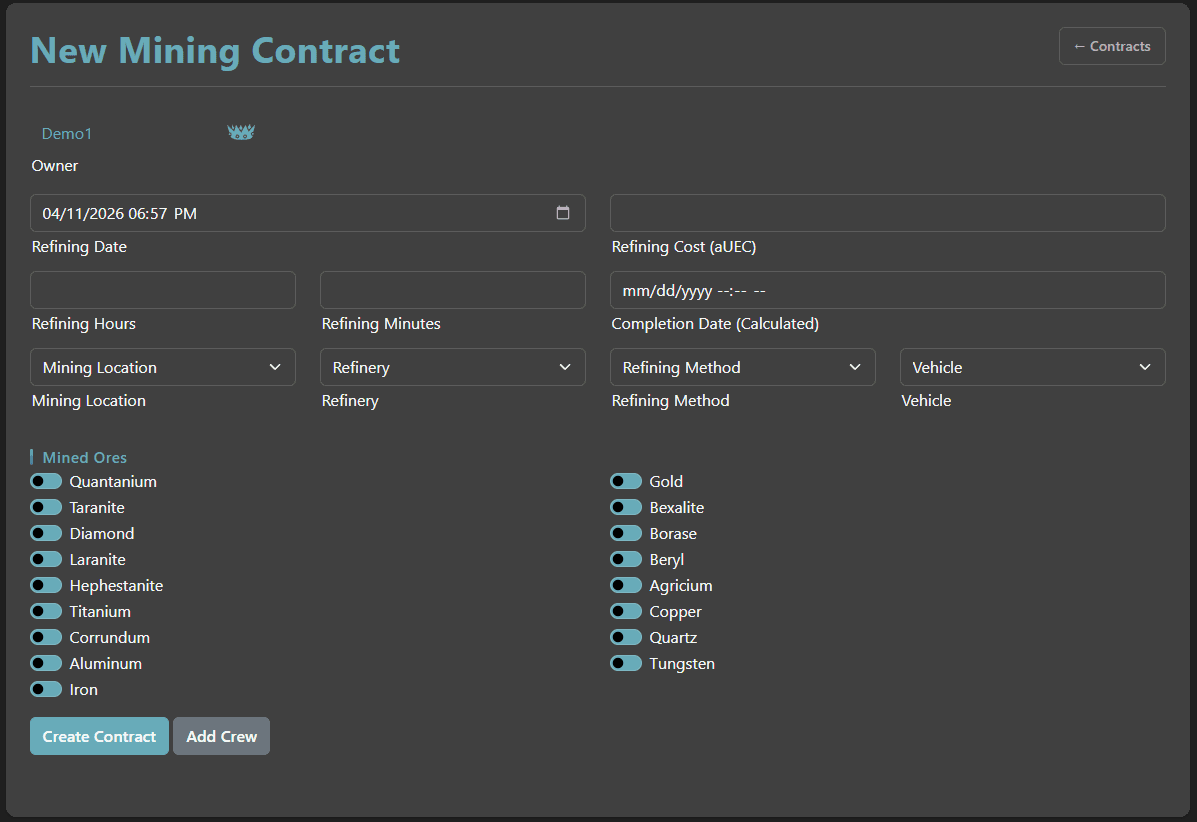1197x822 pixels.
Task: Turn off the Diamond ore toggle
Action: tap(46, 533)
